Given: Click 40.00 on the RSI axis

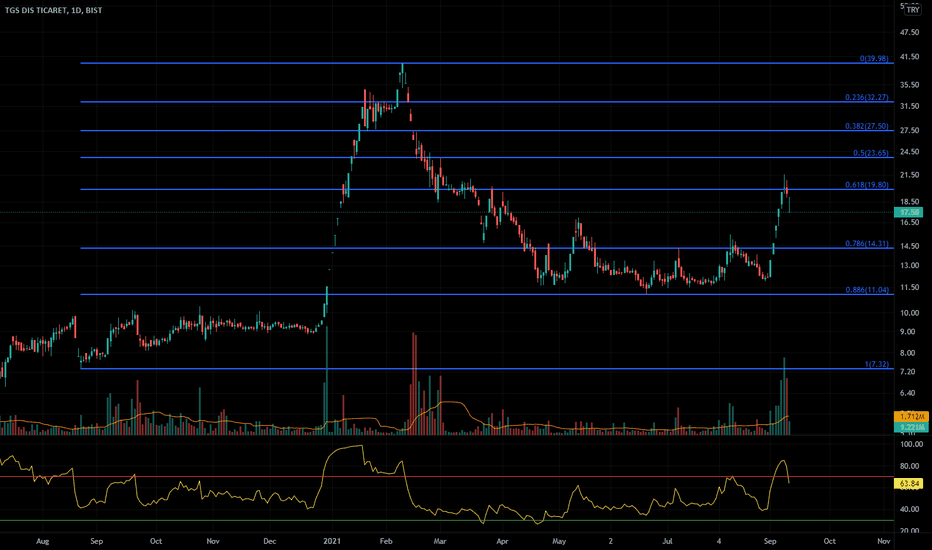Looking at the screenshot, I should click(909, 510).
